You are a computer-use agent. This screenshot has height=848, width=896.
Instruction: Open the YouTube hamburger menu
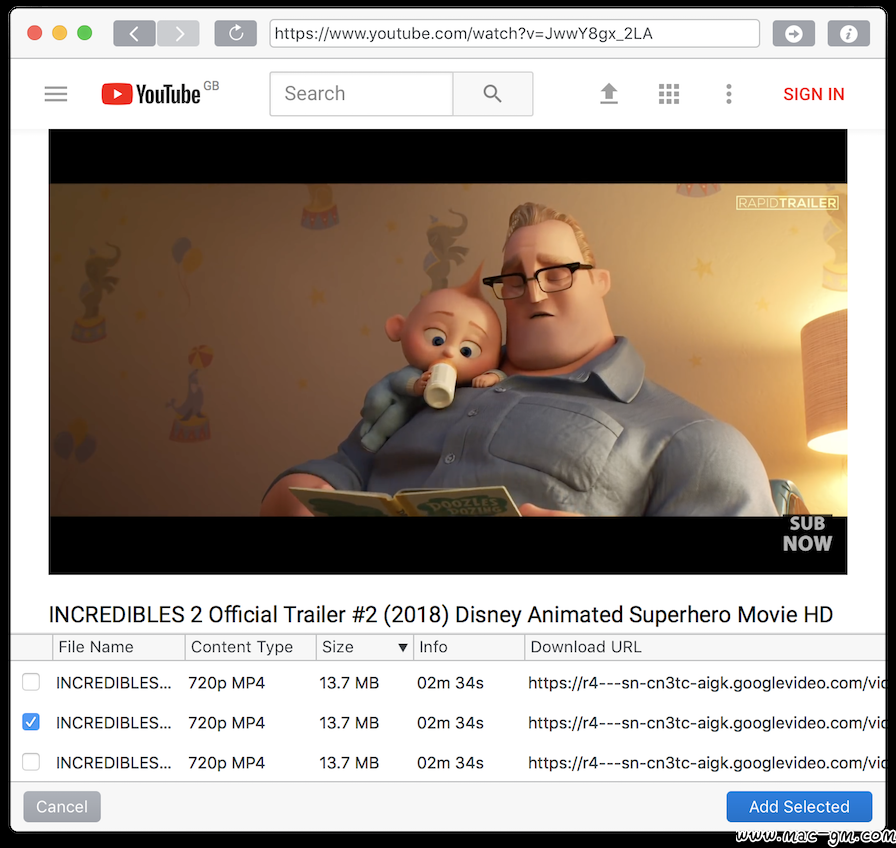coord(56,94)
